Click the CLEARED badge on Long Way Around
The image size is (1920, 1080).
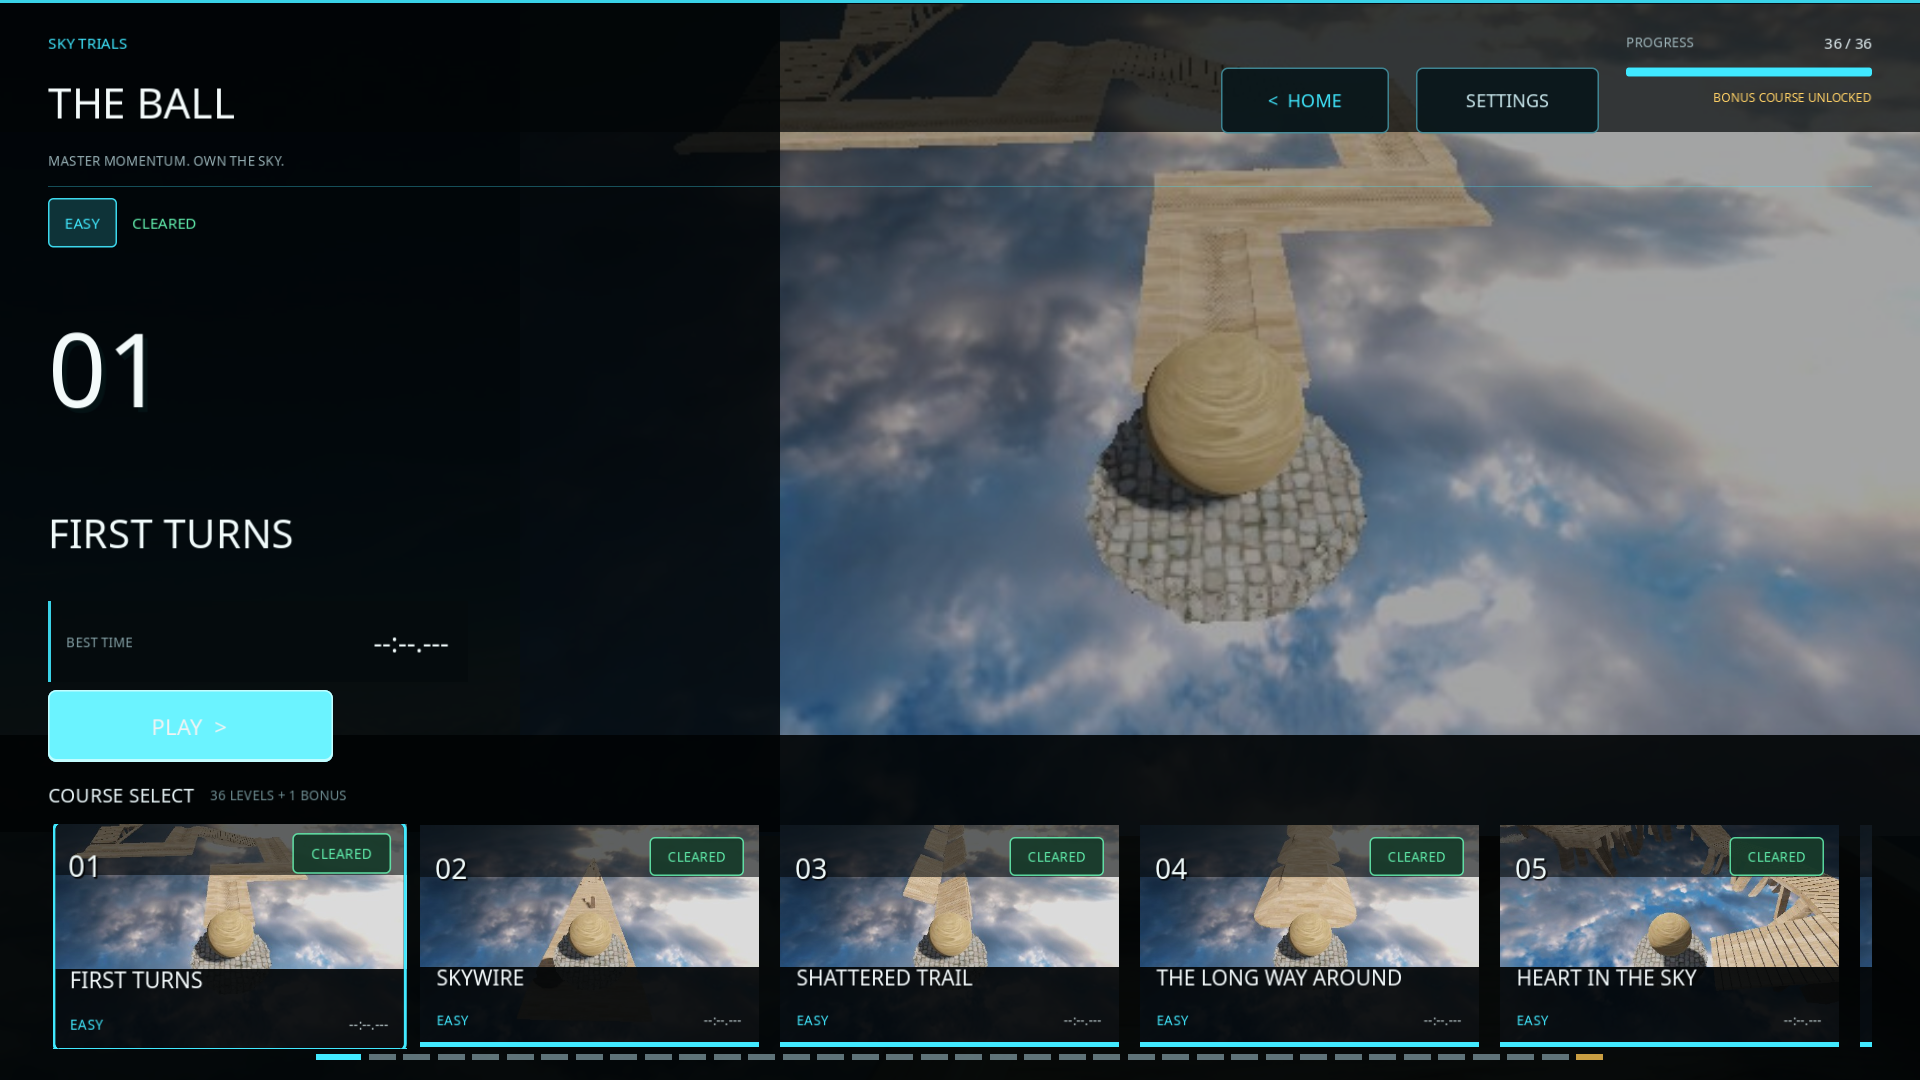point(1416,856)
